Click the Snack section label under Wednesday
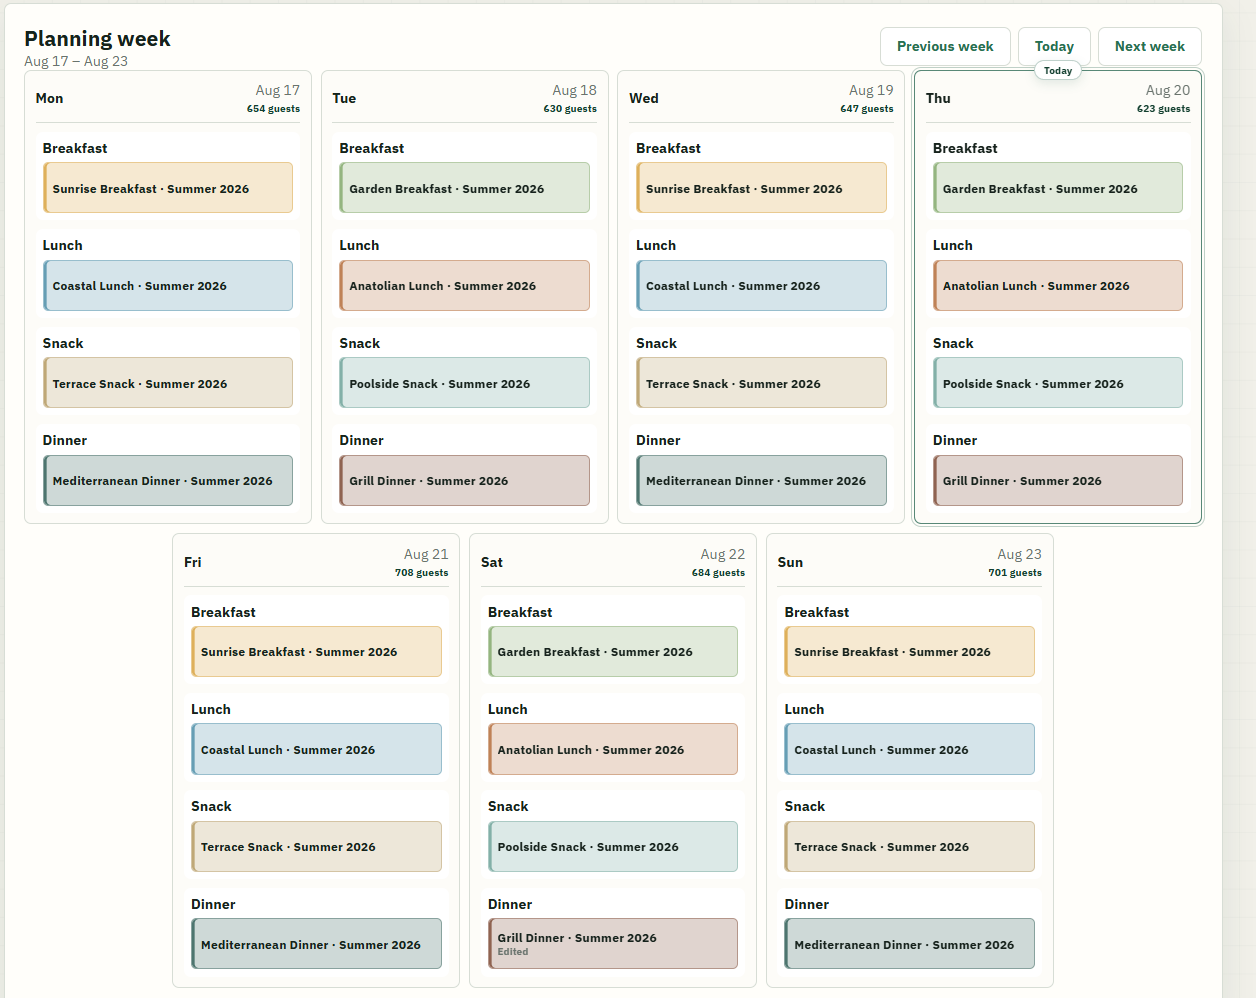The image size is (1256, 998). 656,343
